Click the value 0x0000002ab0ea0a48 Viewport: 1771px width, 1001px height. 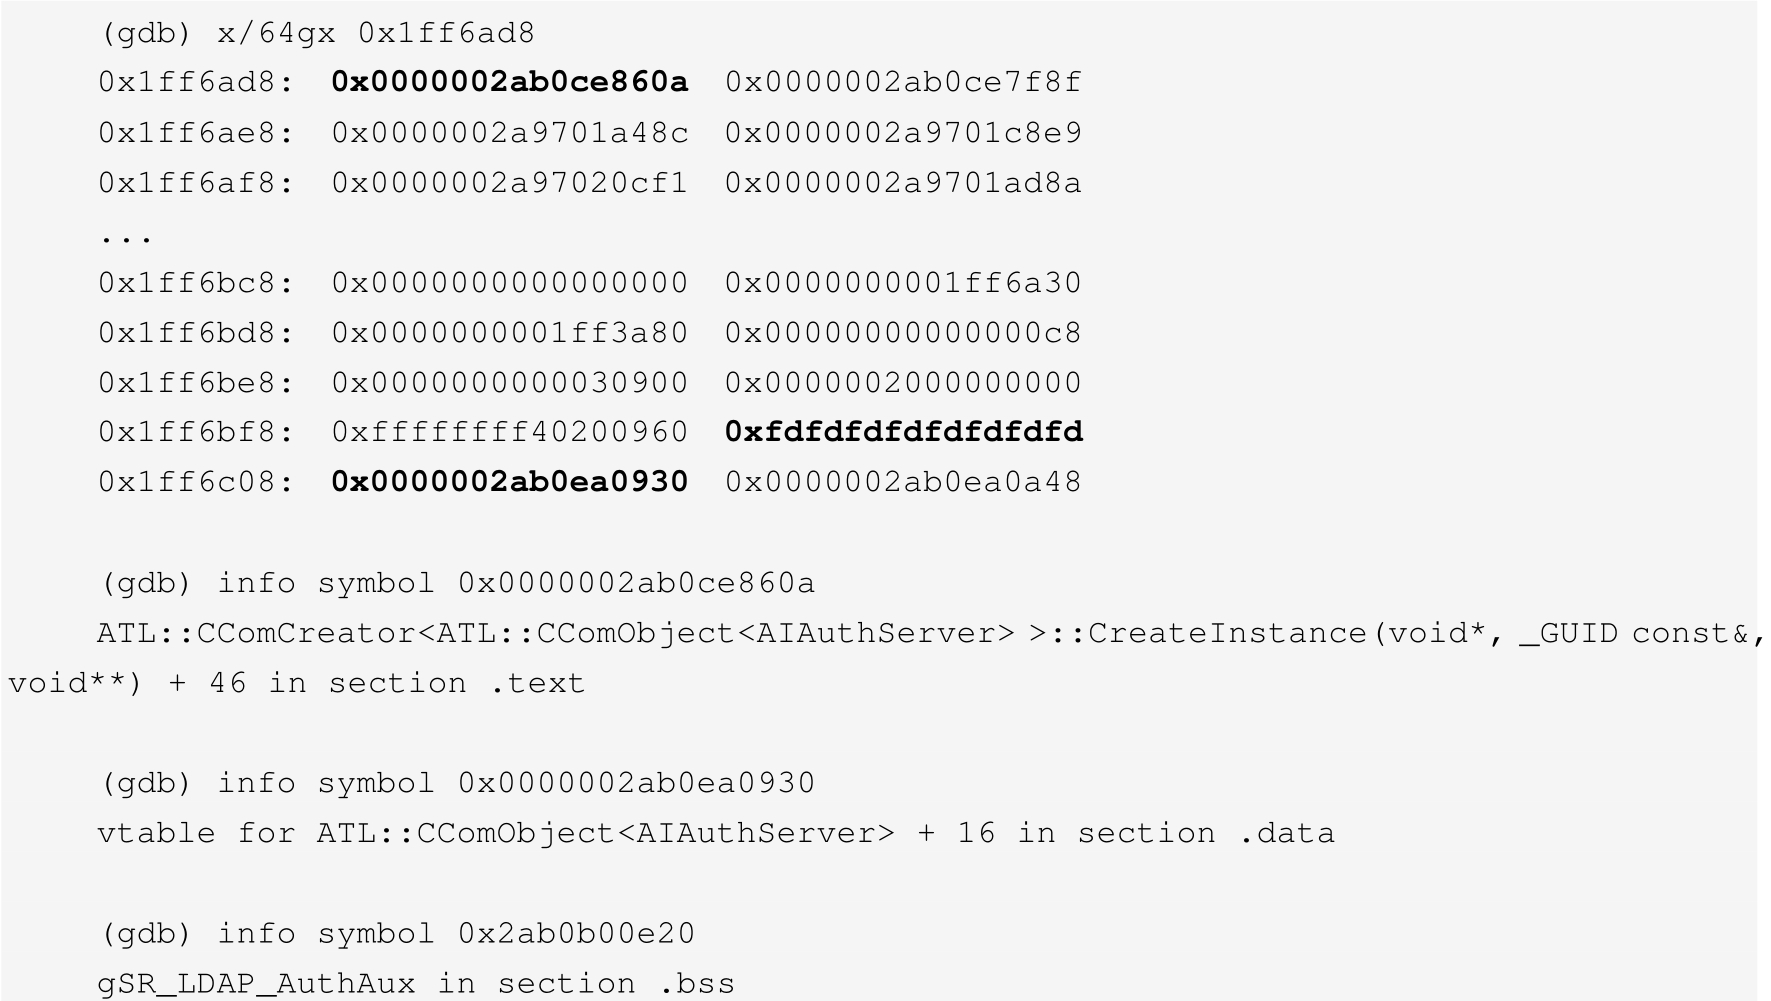click(903, 482)
